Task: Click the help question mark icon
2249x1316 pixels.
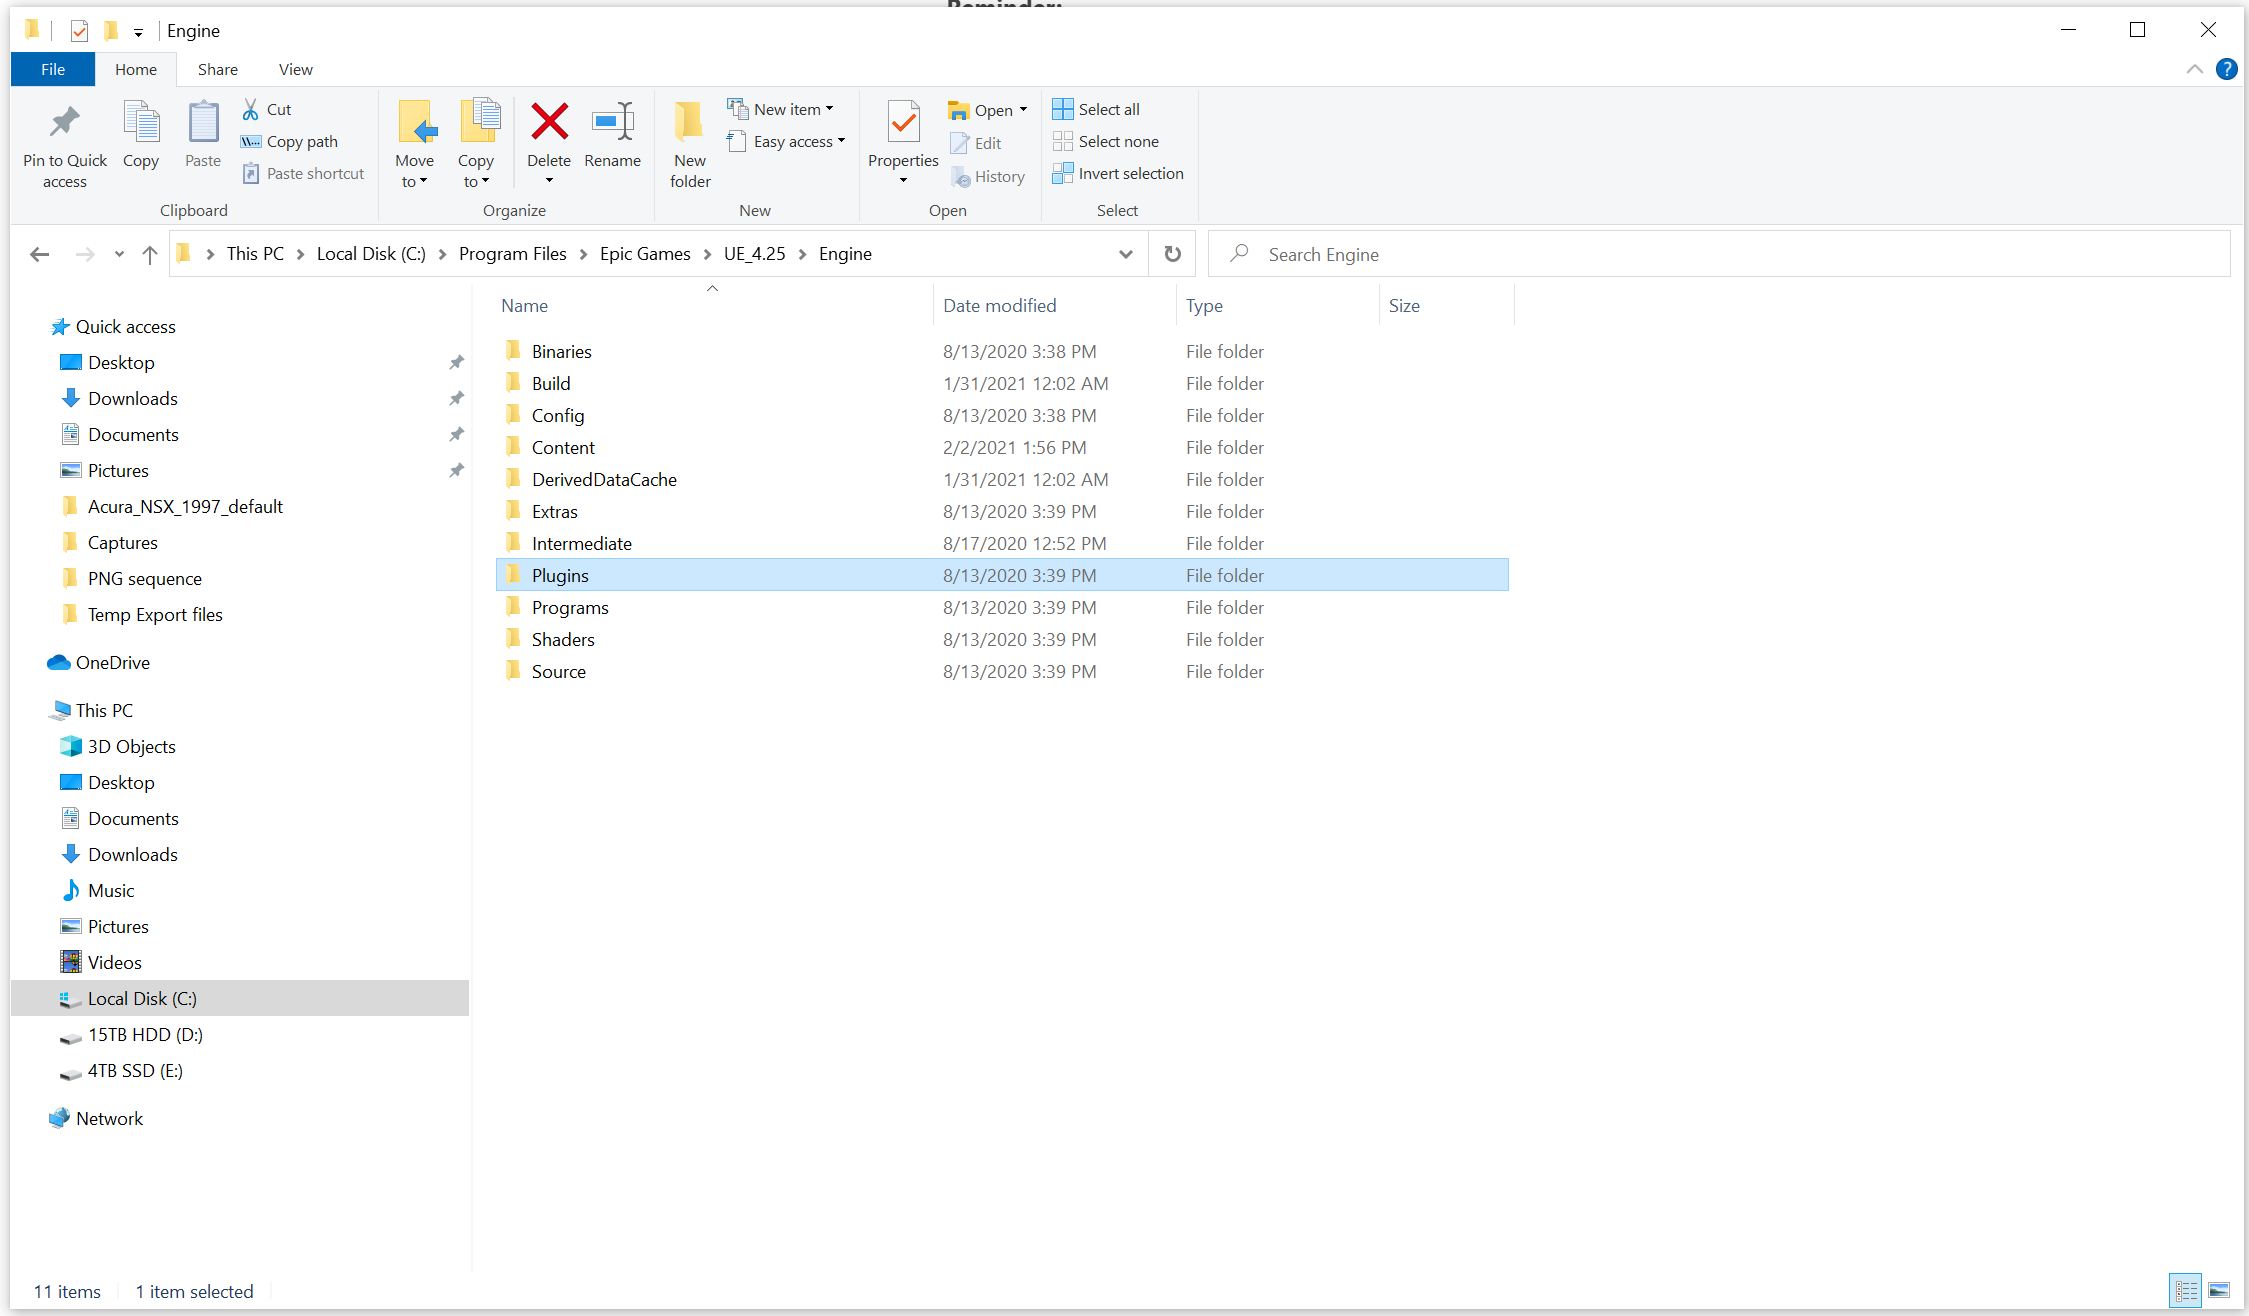Action: point(2226,69)
